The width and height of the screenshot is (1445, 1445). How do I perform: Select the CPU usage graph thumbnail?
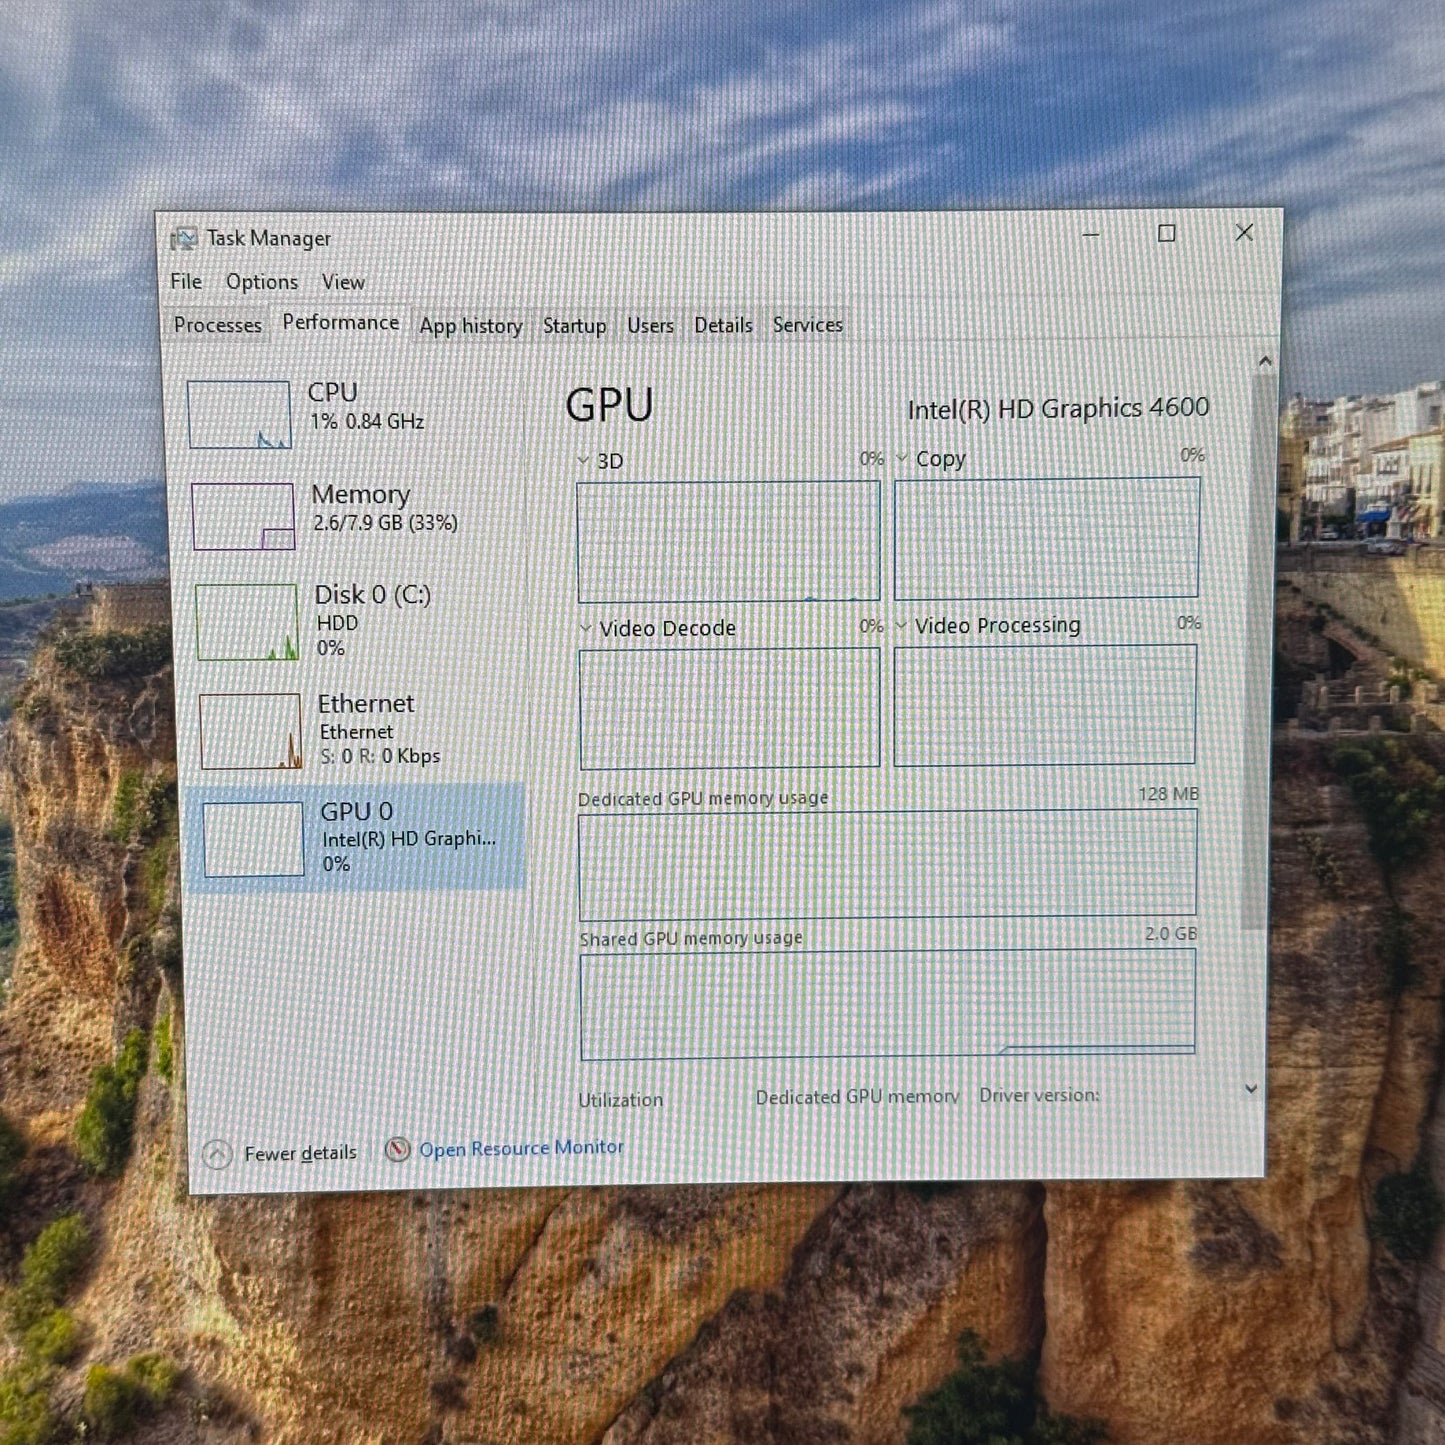coord(239,414)
